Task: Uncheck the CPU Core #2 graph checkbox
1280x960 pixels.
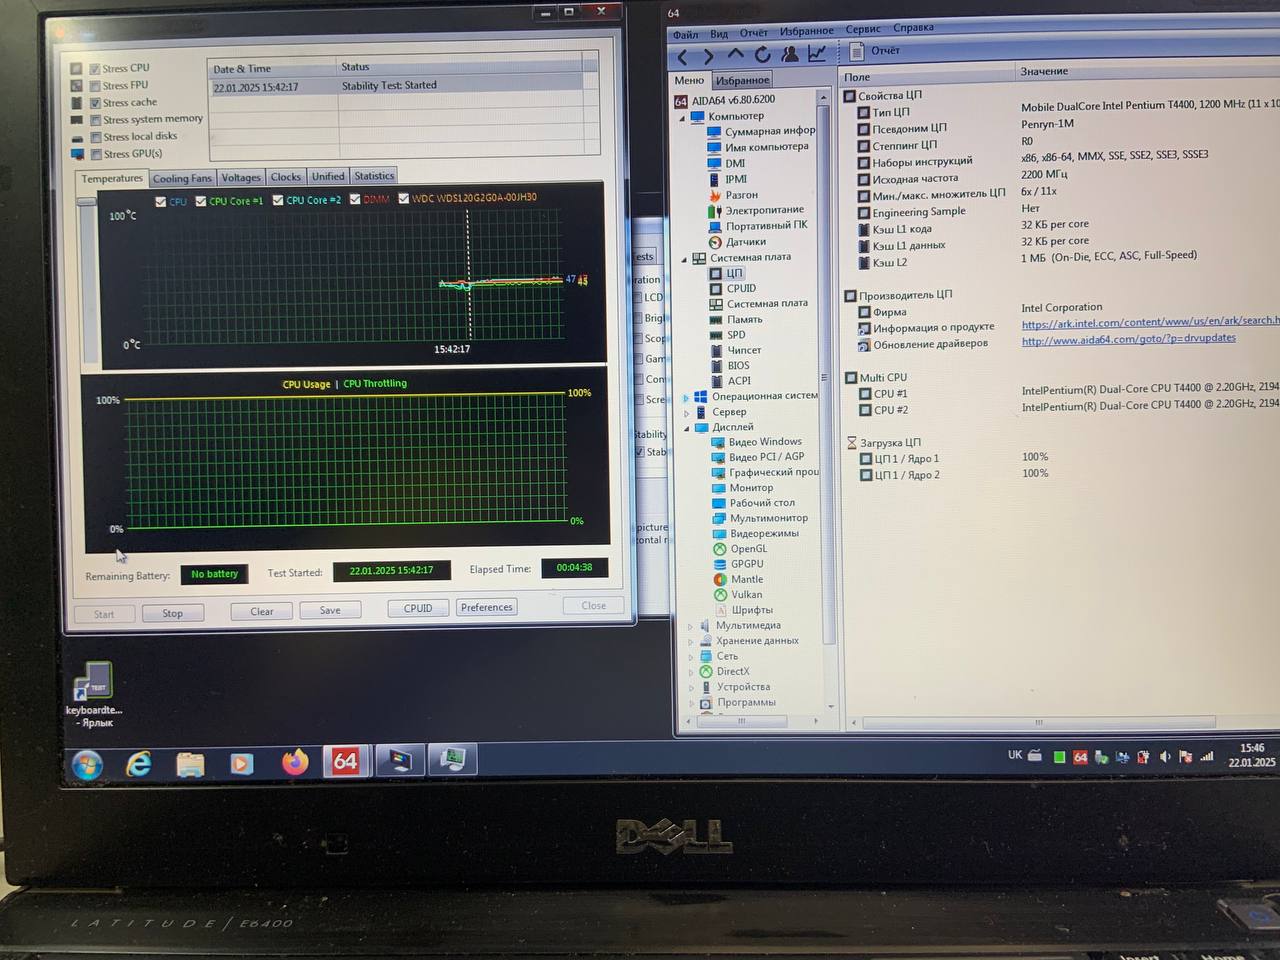Action: 278,200
